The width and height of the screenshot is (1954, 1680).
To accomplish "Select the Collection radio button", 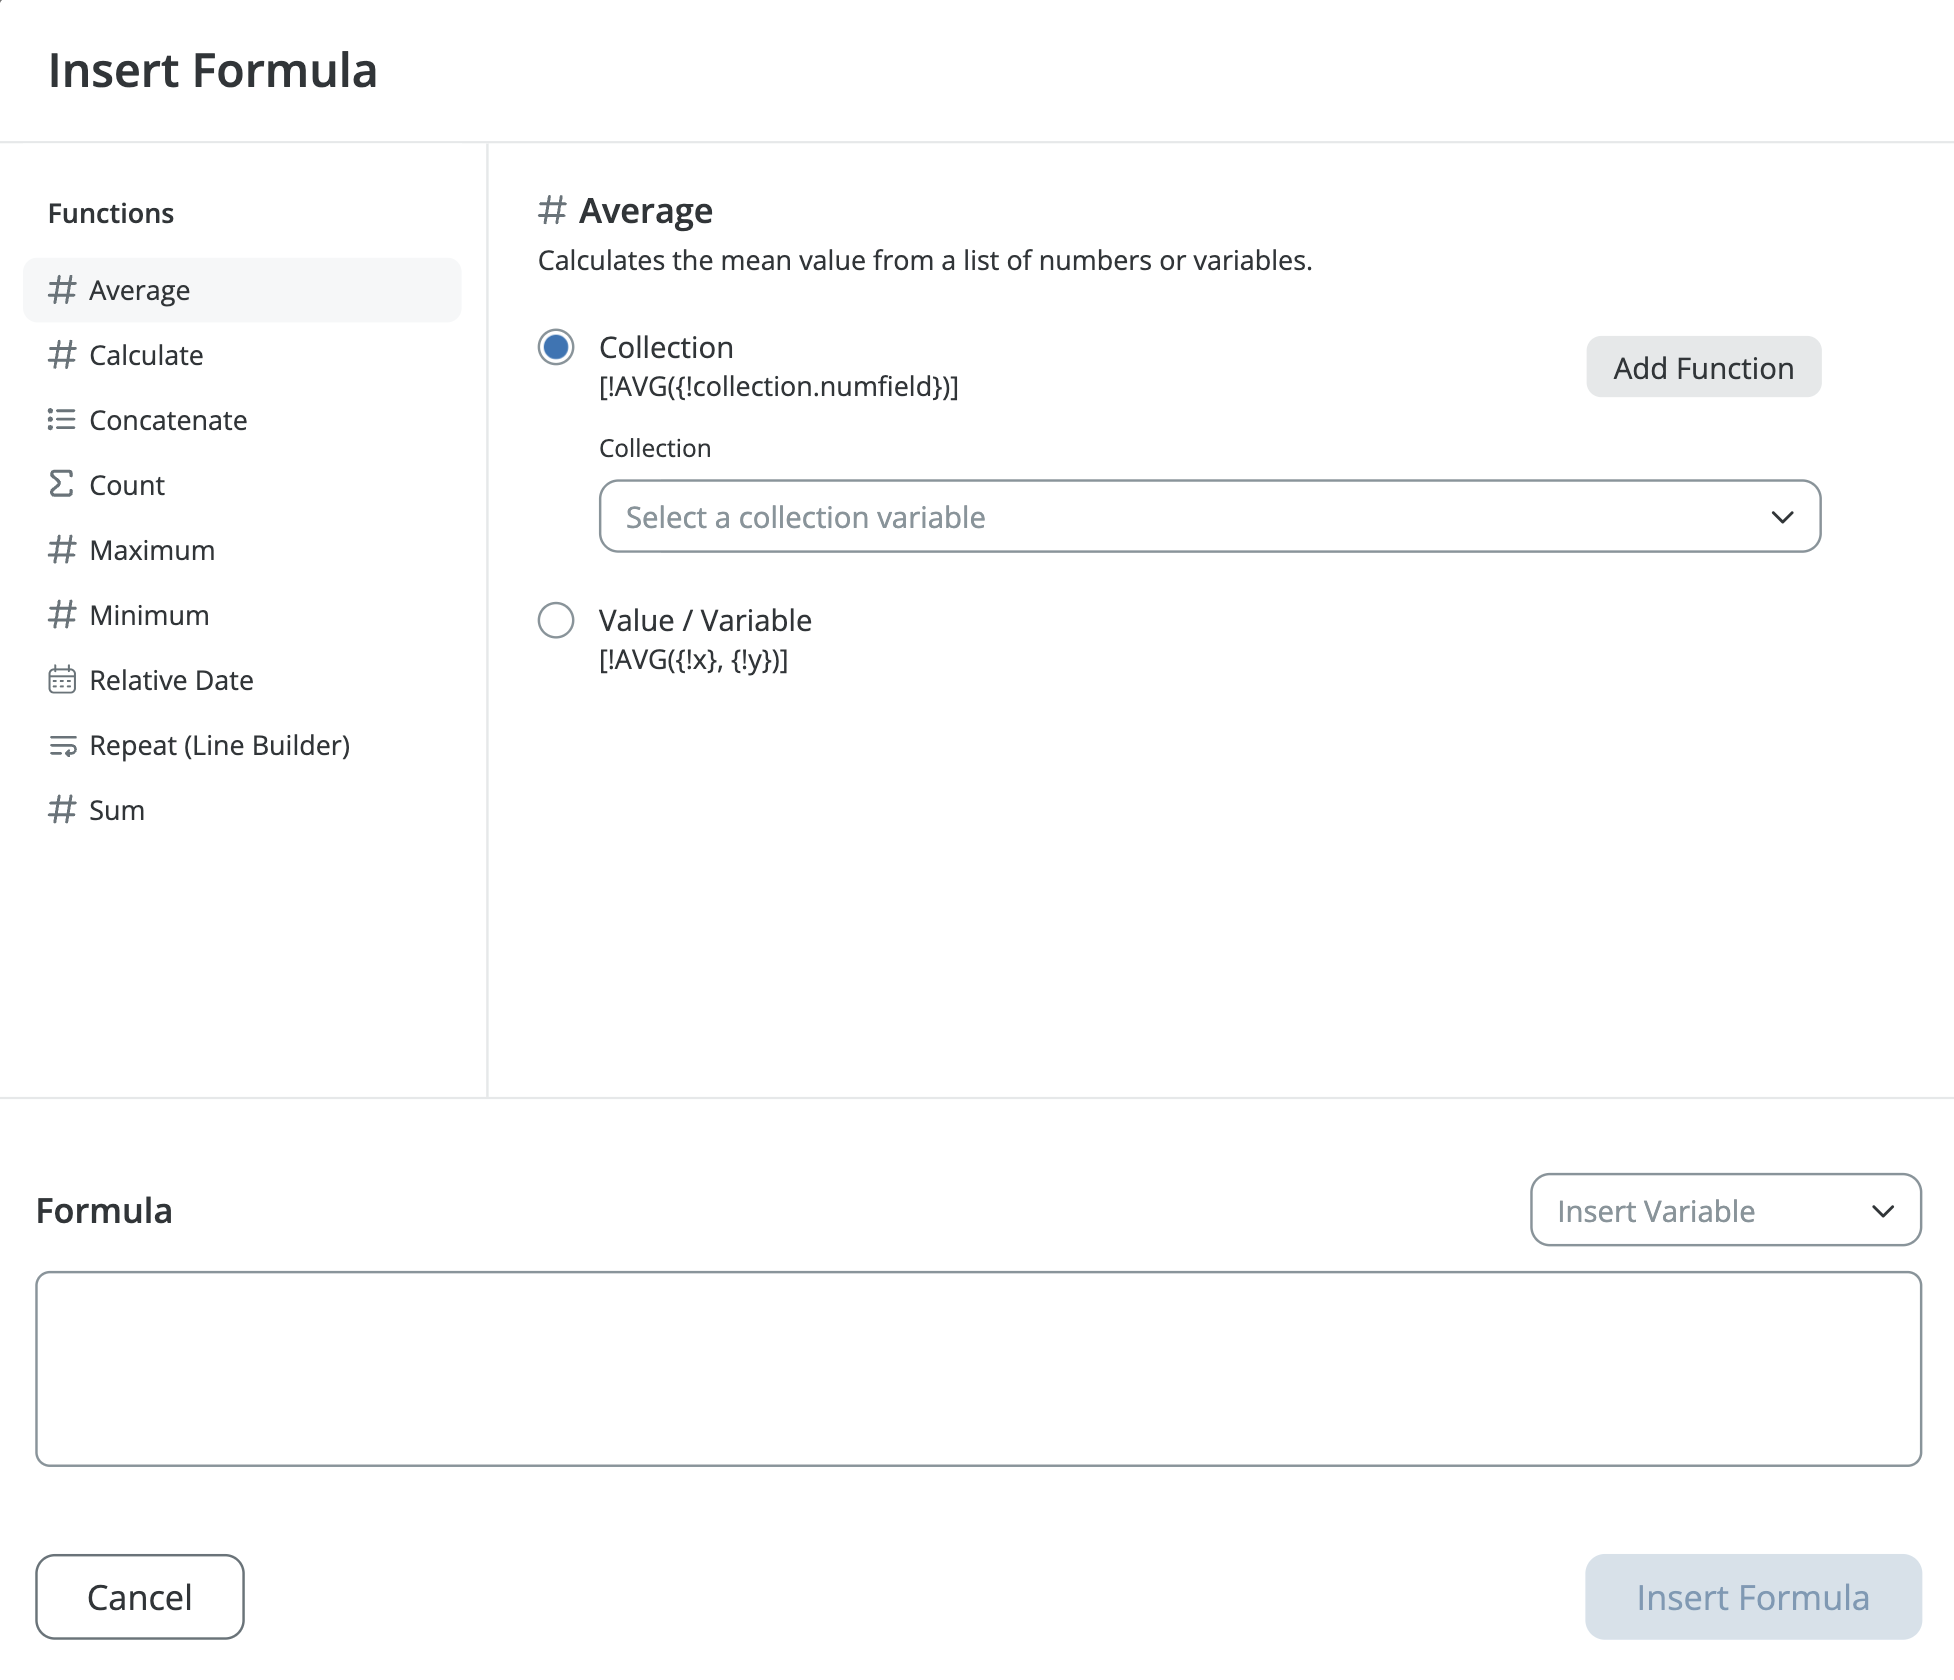I will click(x=556, y=347).
